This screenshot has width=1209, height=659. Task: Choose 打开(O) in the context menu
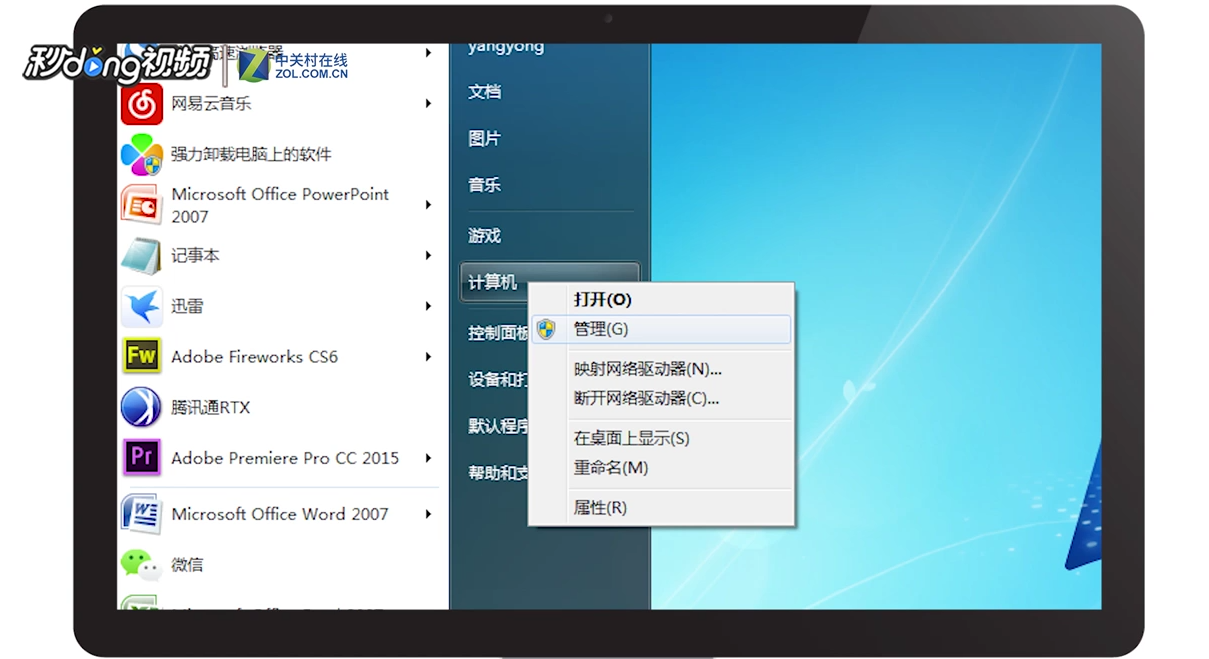tap(661, 299)
